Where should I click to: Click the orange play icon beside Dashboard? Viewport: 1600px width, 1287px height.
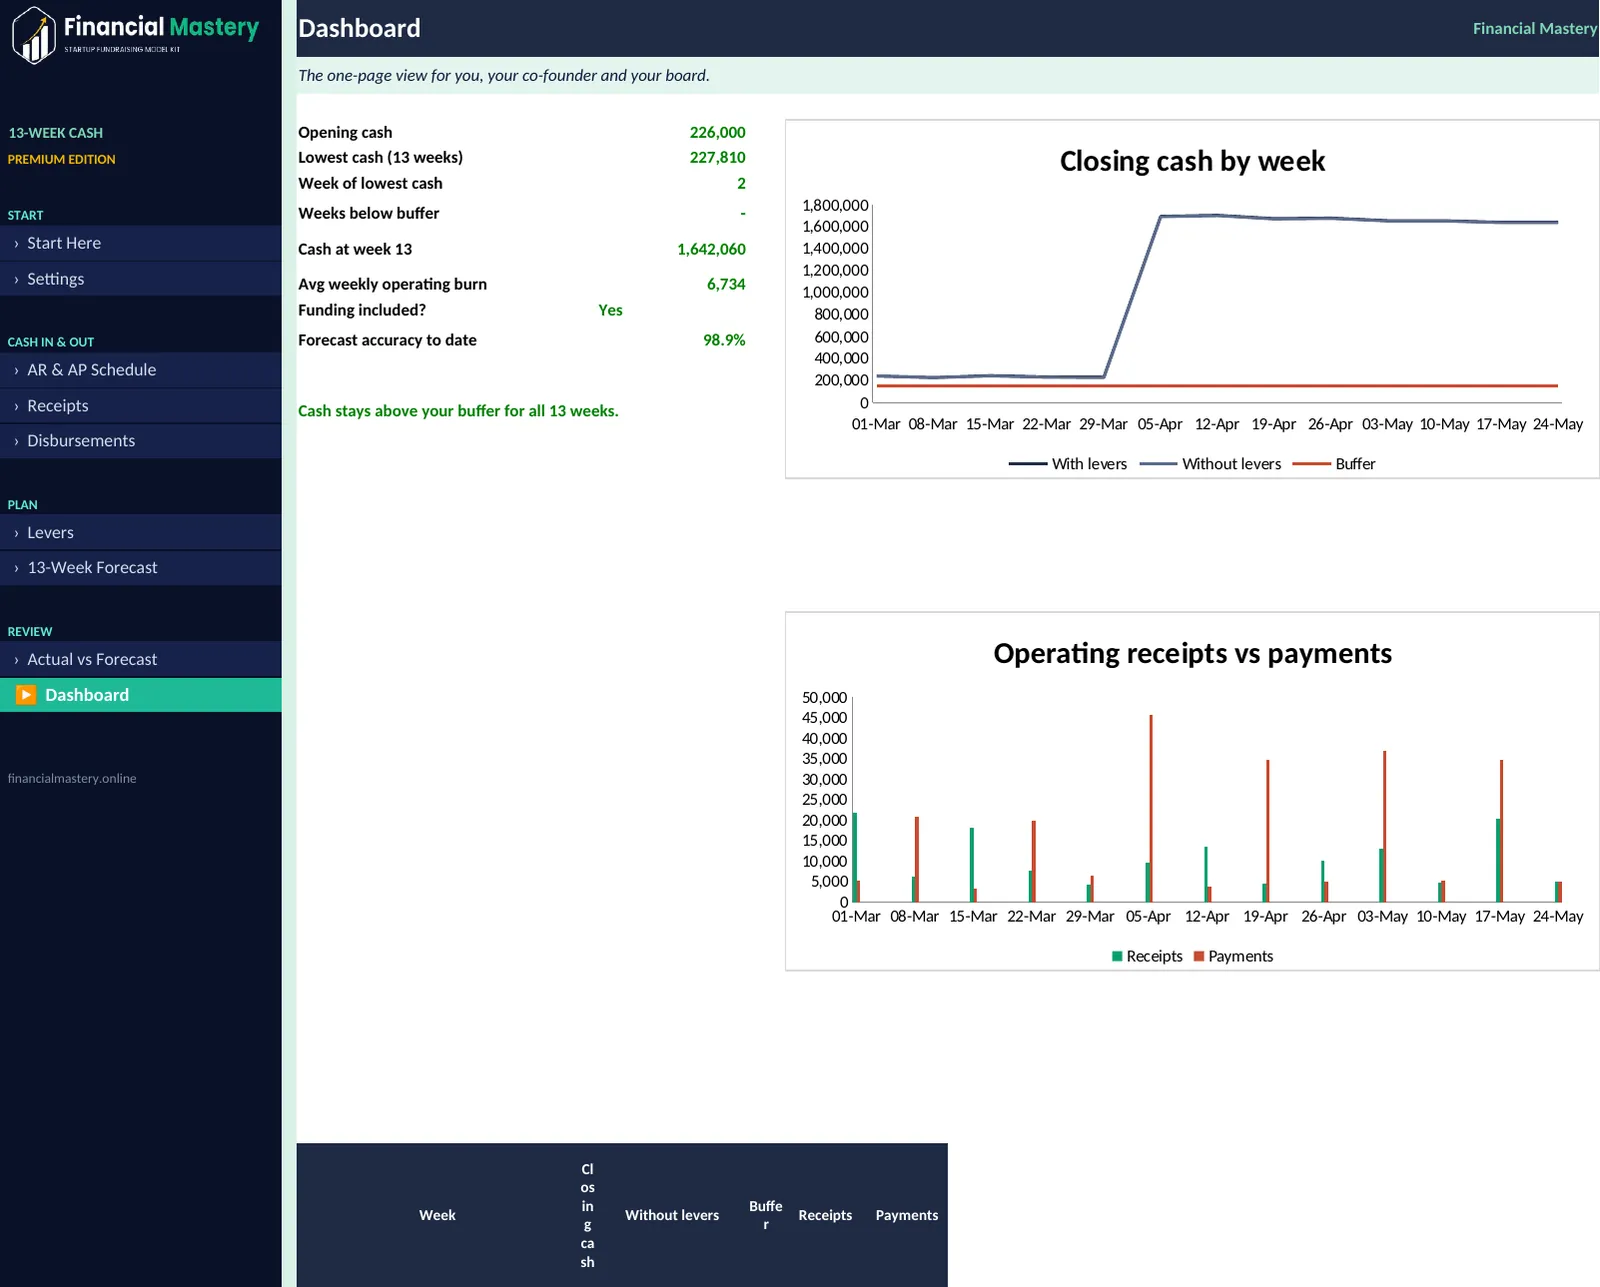[x=26, y=695]
